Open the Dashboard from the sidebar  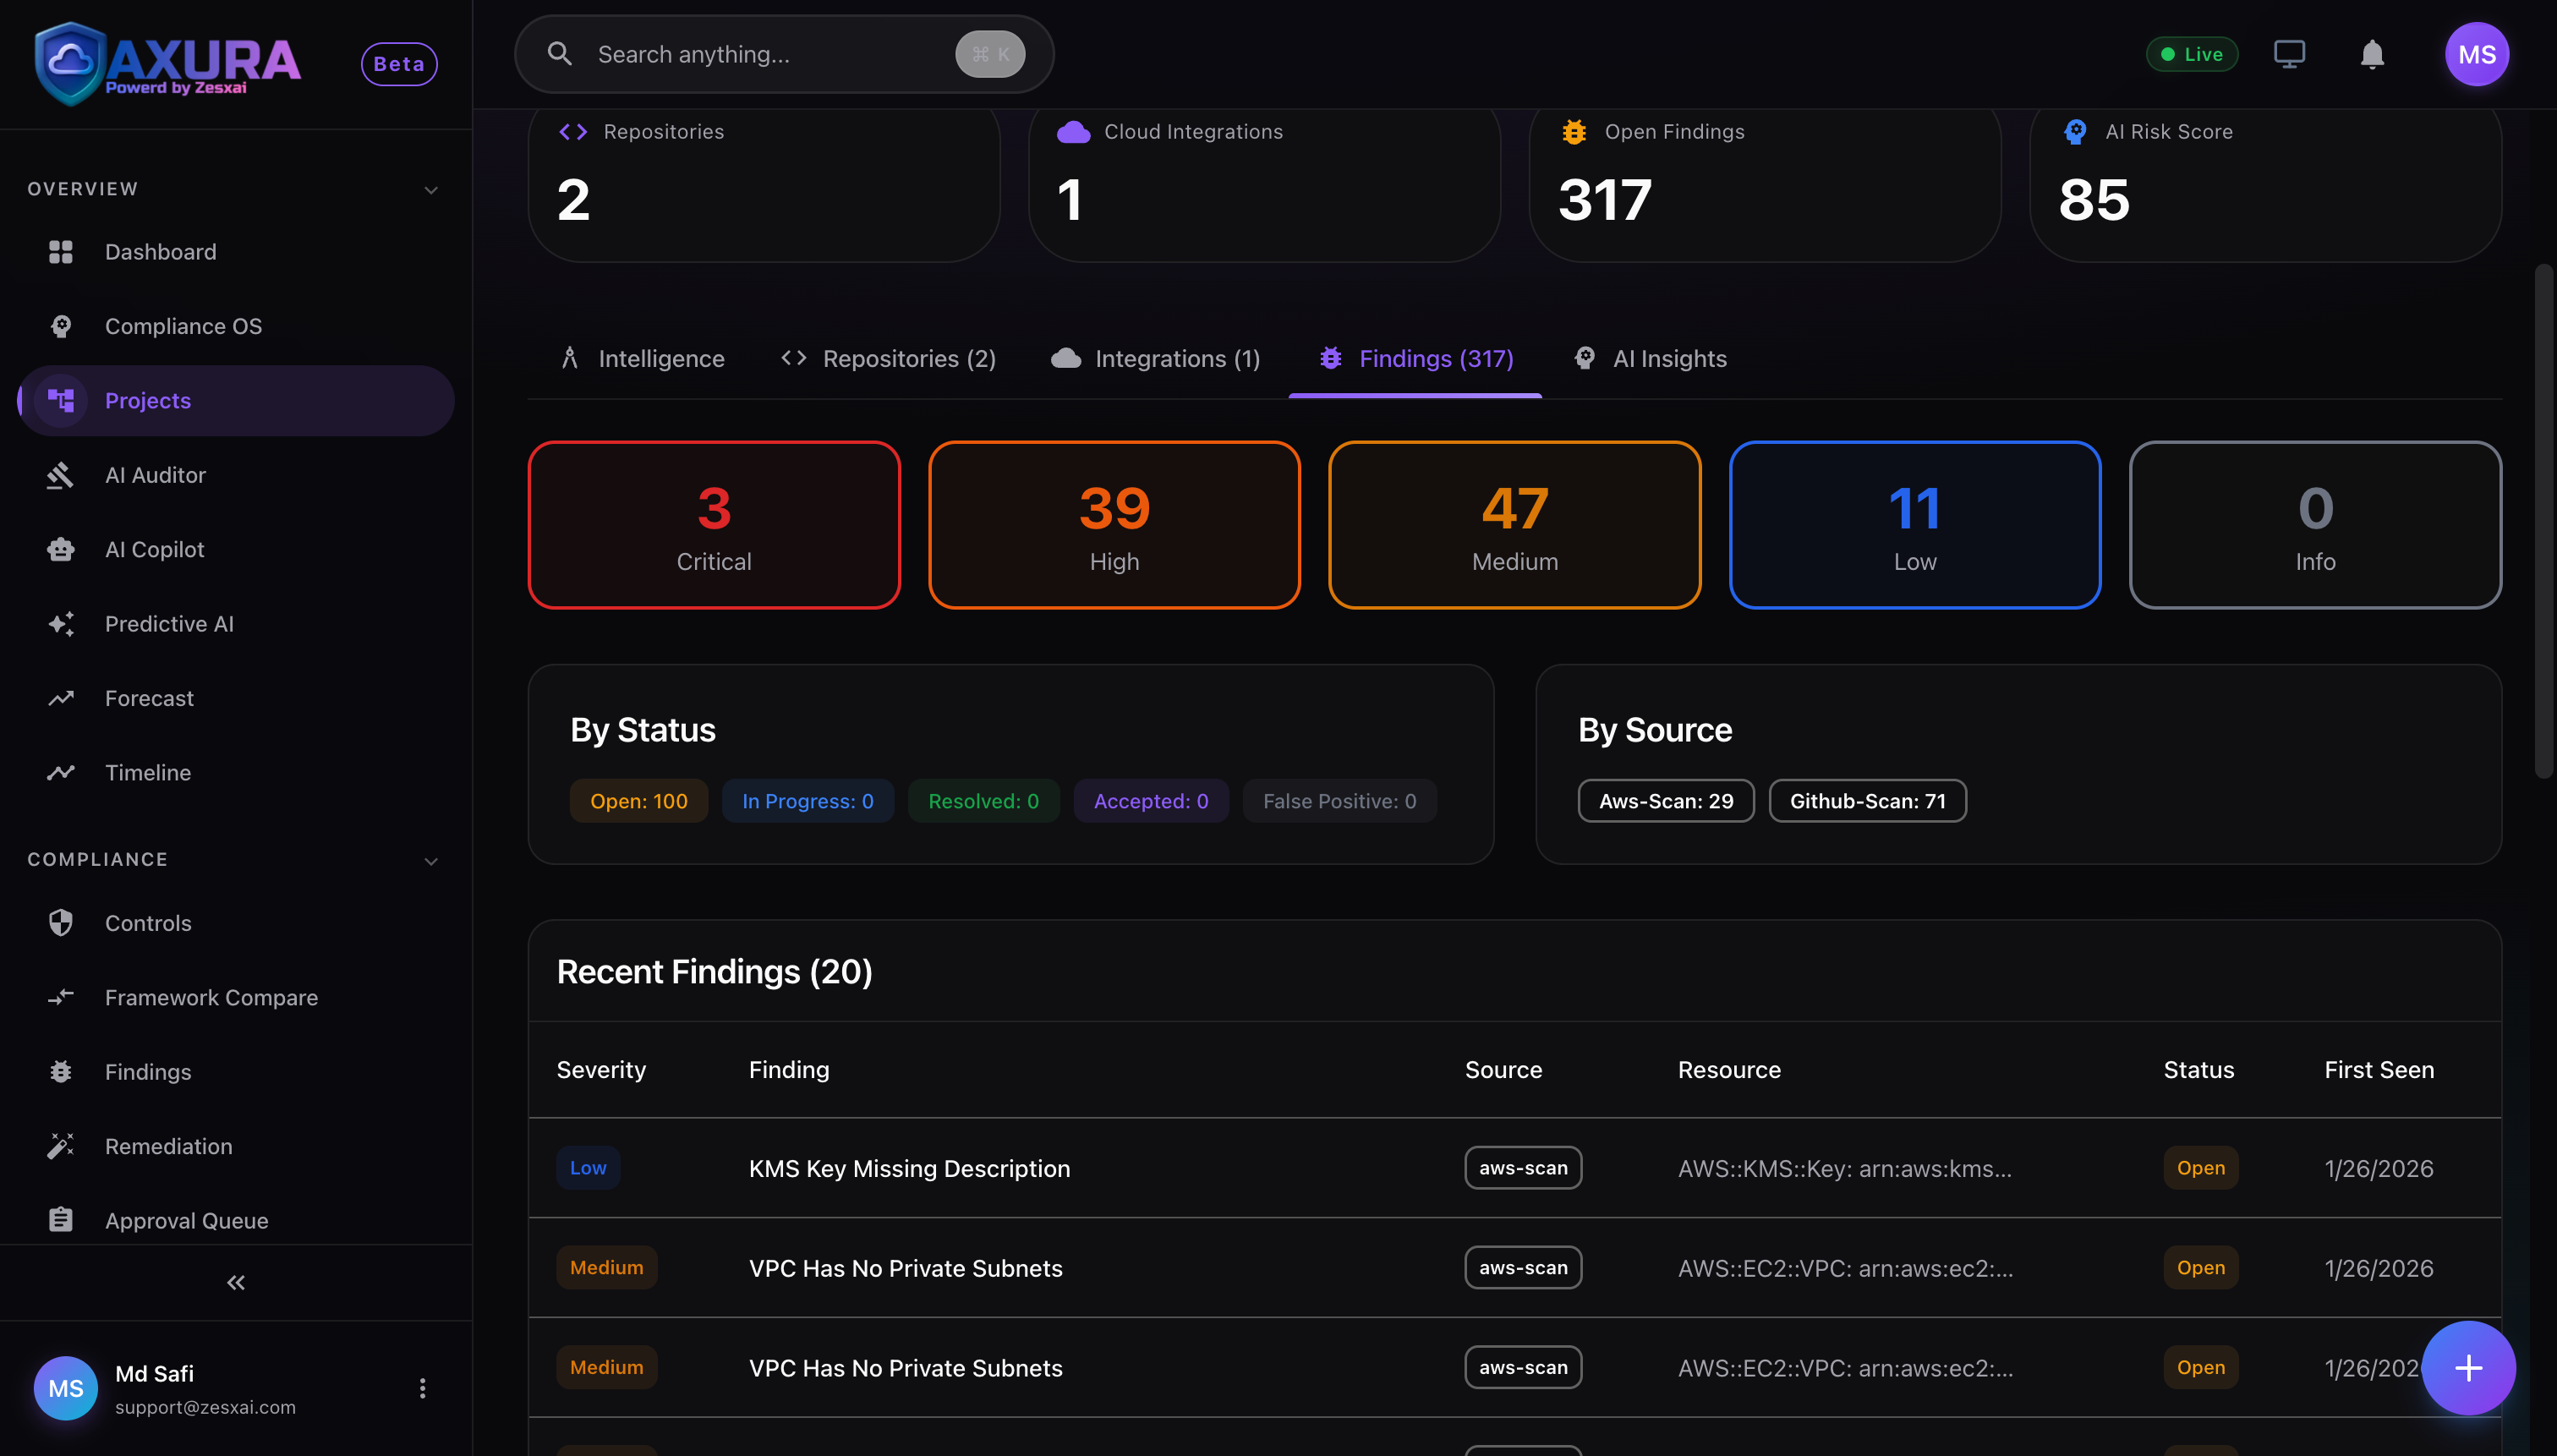[x=160, y=251]
